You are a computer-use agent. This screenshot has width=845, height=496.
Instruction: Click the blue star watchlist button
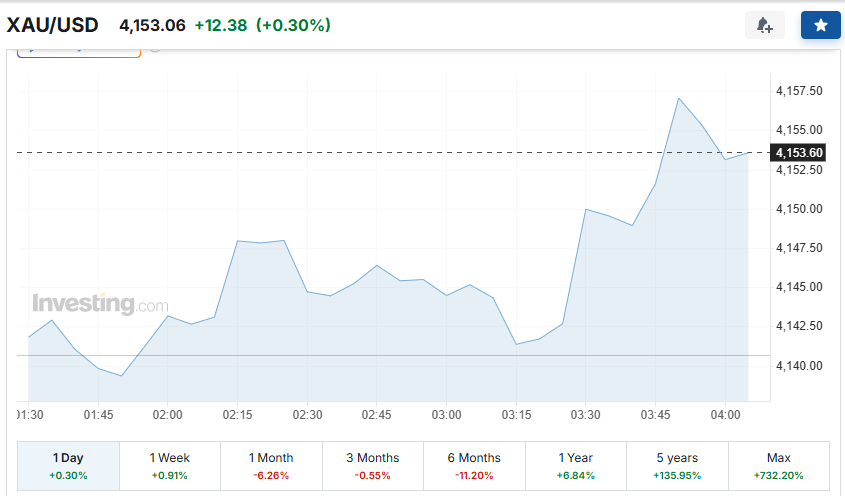(x=820, y=25)
